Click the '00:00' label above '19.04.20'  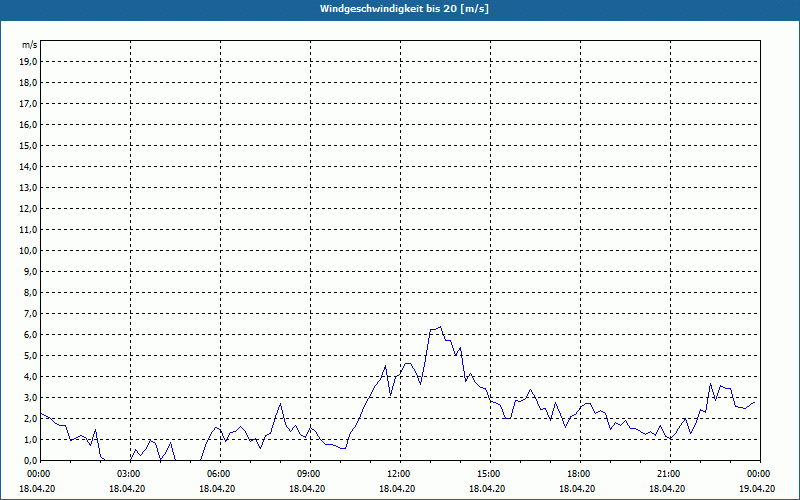click(x=760, y=474)
